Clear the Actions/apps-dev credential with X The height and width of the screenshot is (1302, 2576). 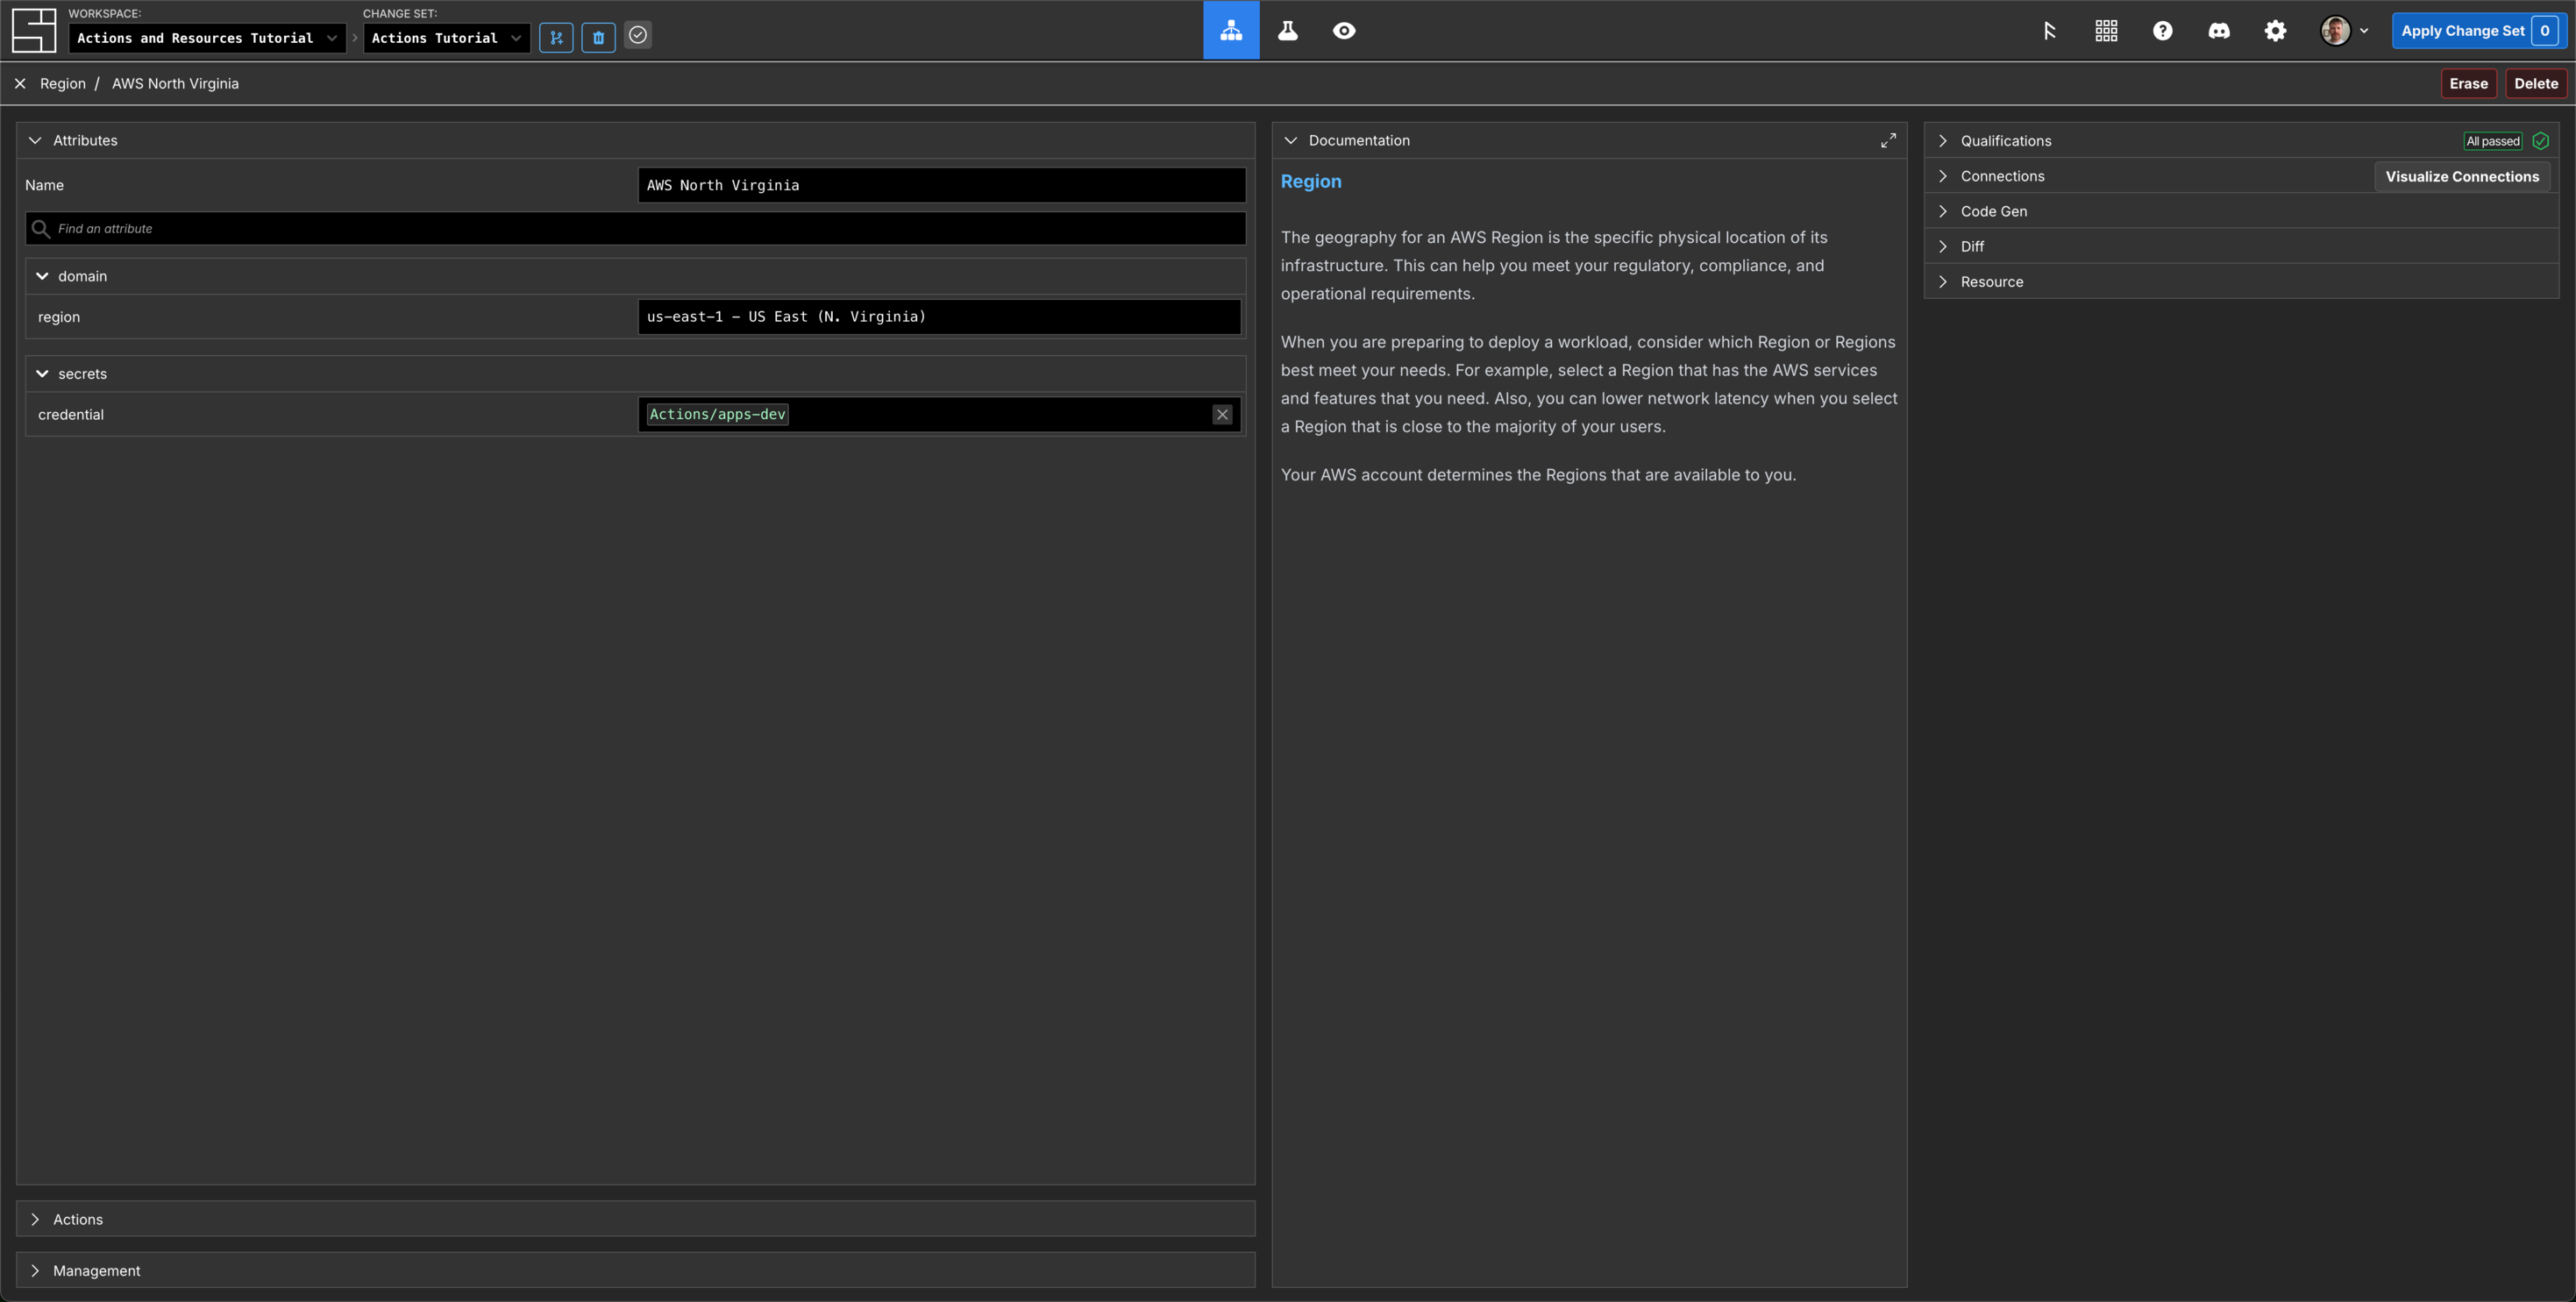pyautogui.click(x=1222, y=414)
